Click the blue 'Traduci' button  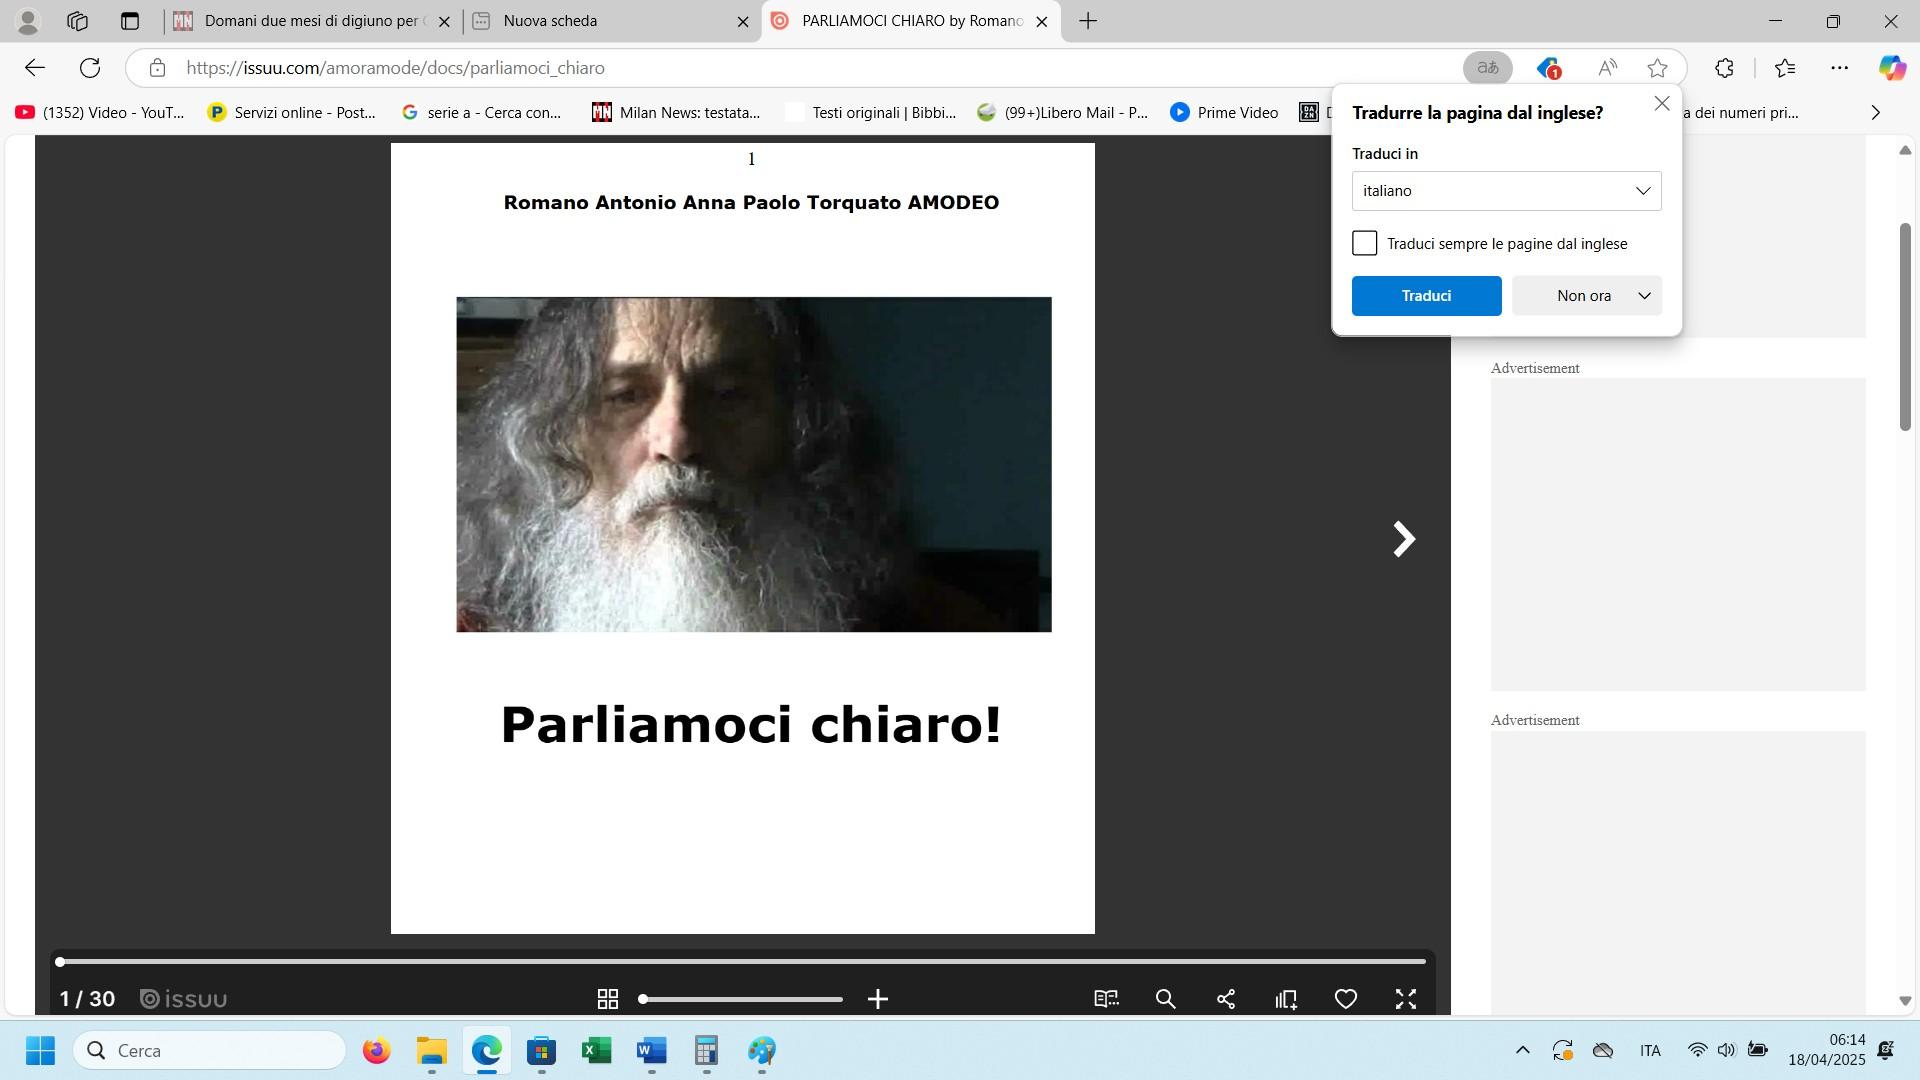point(1426,296)
